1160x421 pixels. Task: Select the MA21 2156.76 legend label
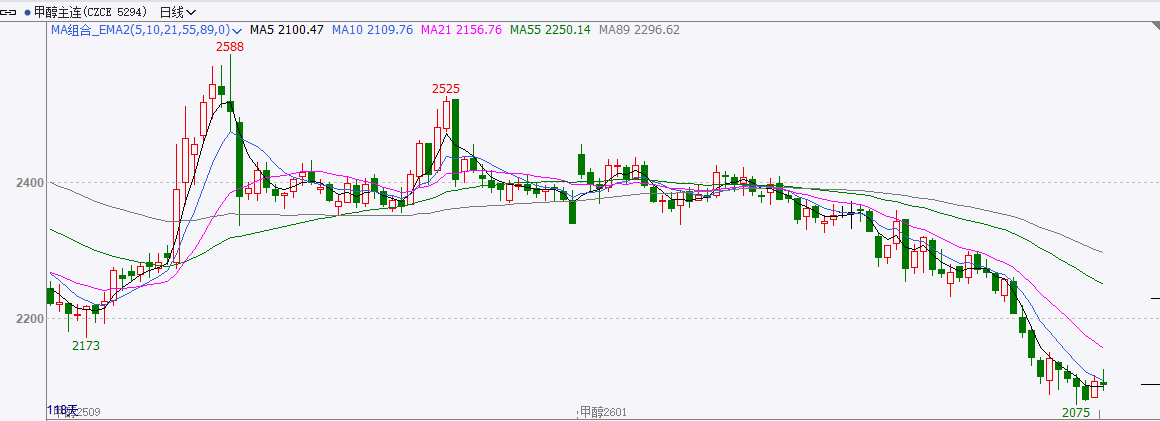pos(462,30)
